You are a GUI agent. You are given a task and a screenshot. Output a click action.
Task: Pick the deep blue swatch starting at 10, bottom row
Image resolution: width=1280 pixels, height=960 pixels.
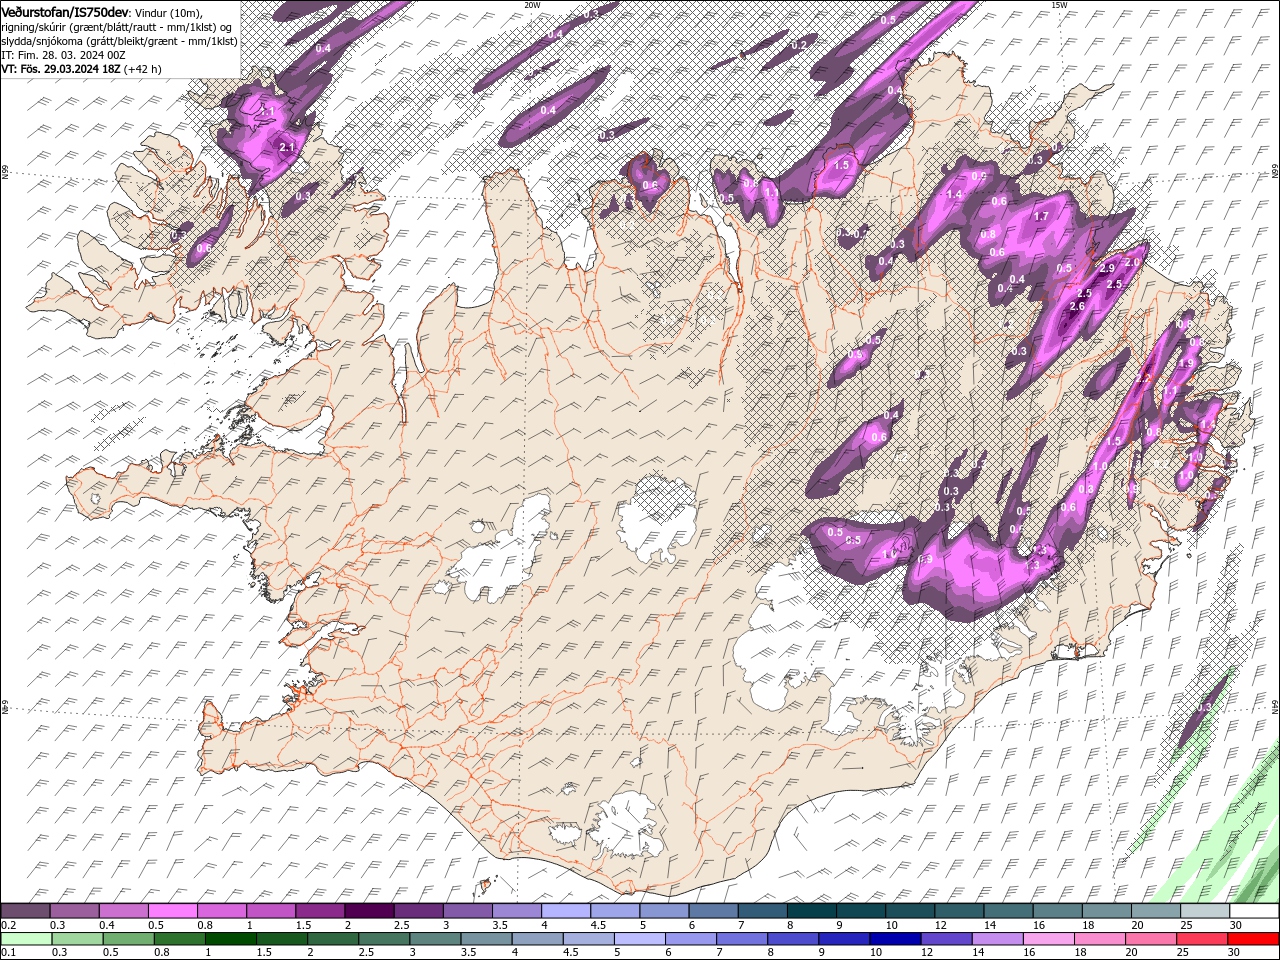tap(894, 939)
